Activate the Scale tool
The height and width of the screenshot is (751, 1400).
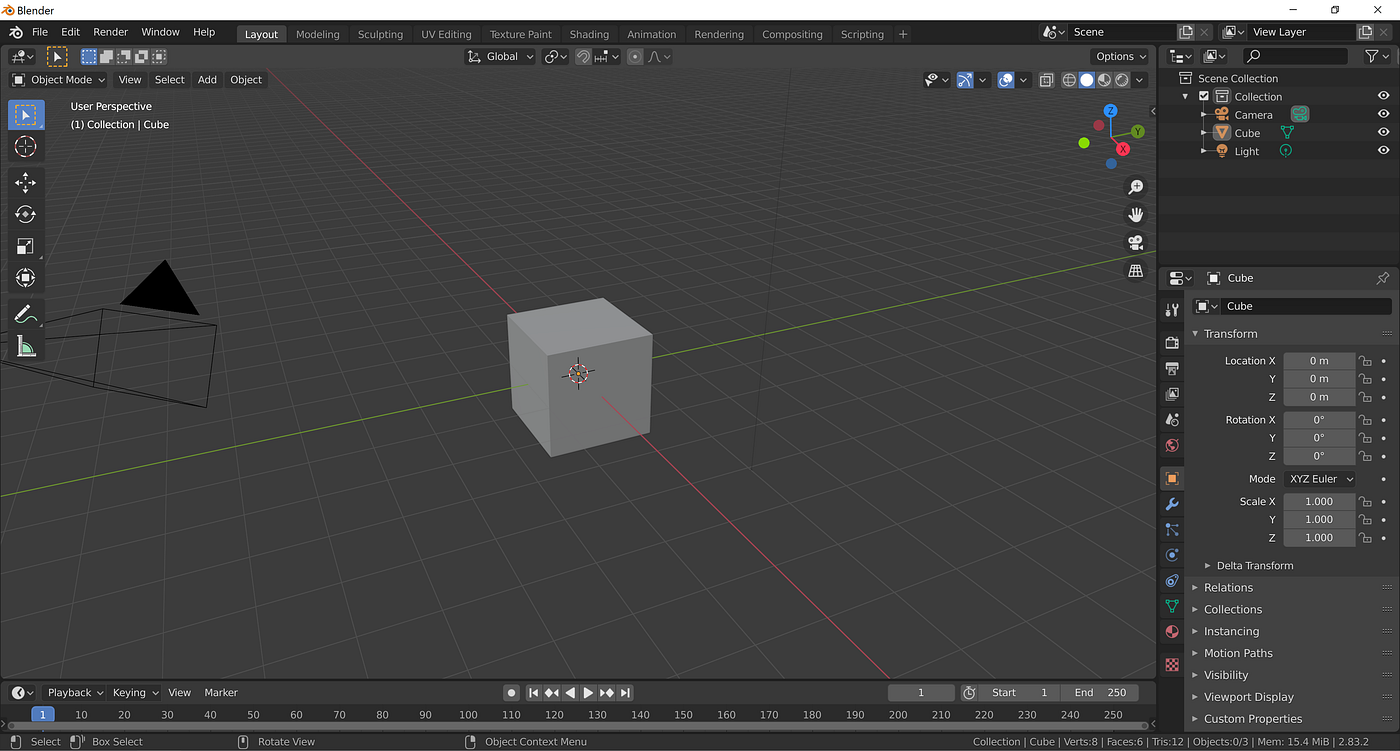pyautogui.click(x=26, y=246)
